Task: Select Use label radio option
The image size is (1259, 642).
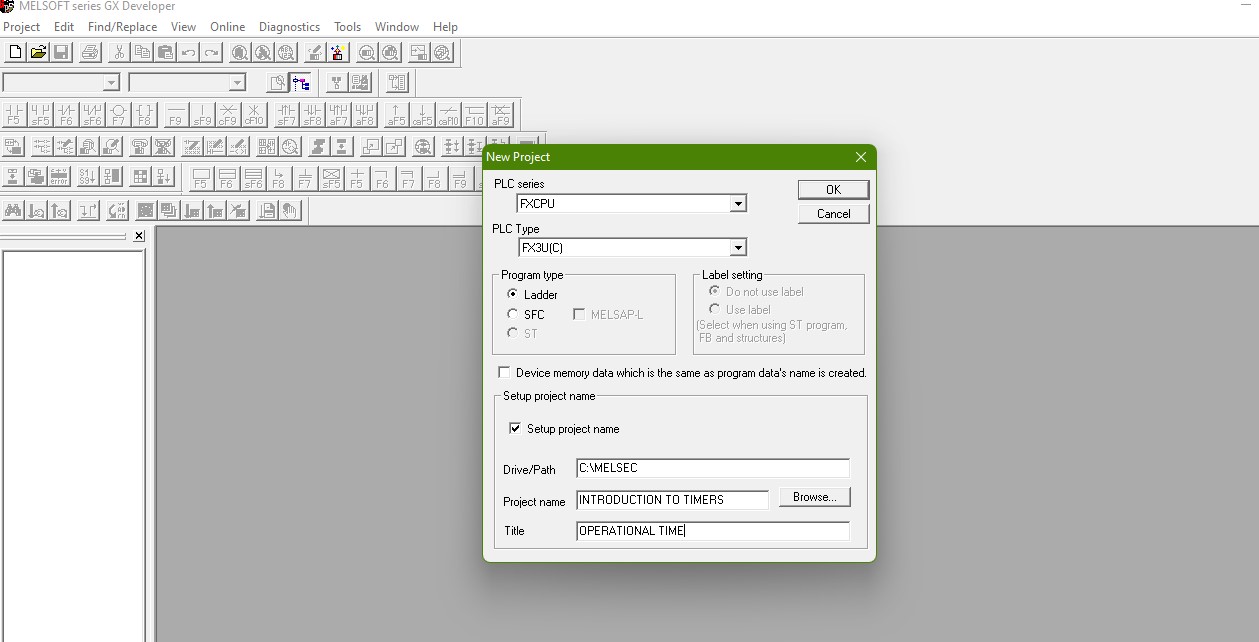Action: point(740,309)
